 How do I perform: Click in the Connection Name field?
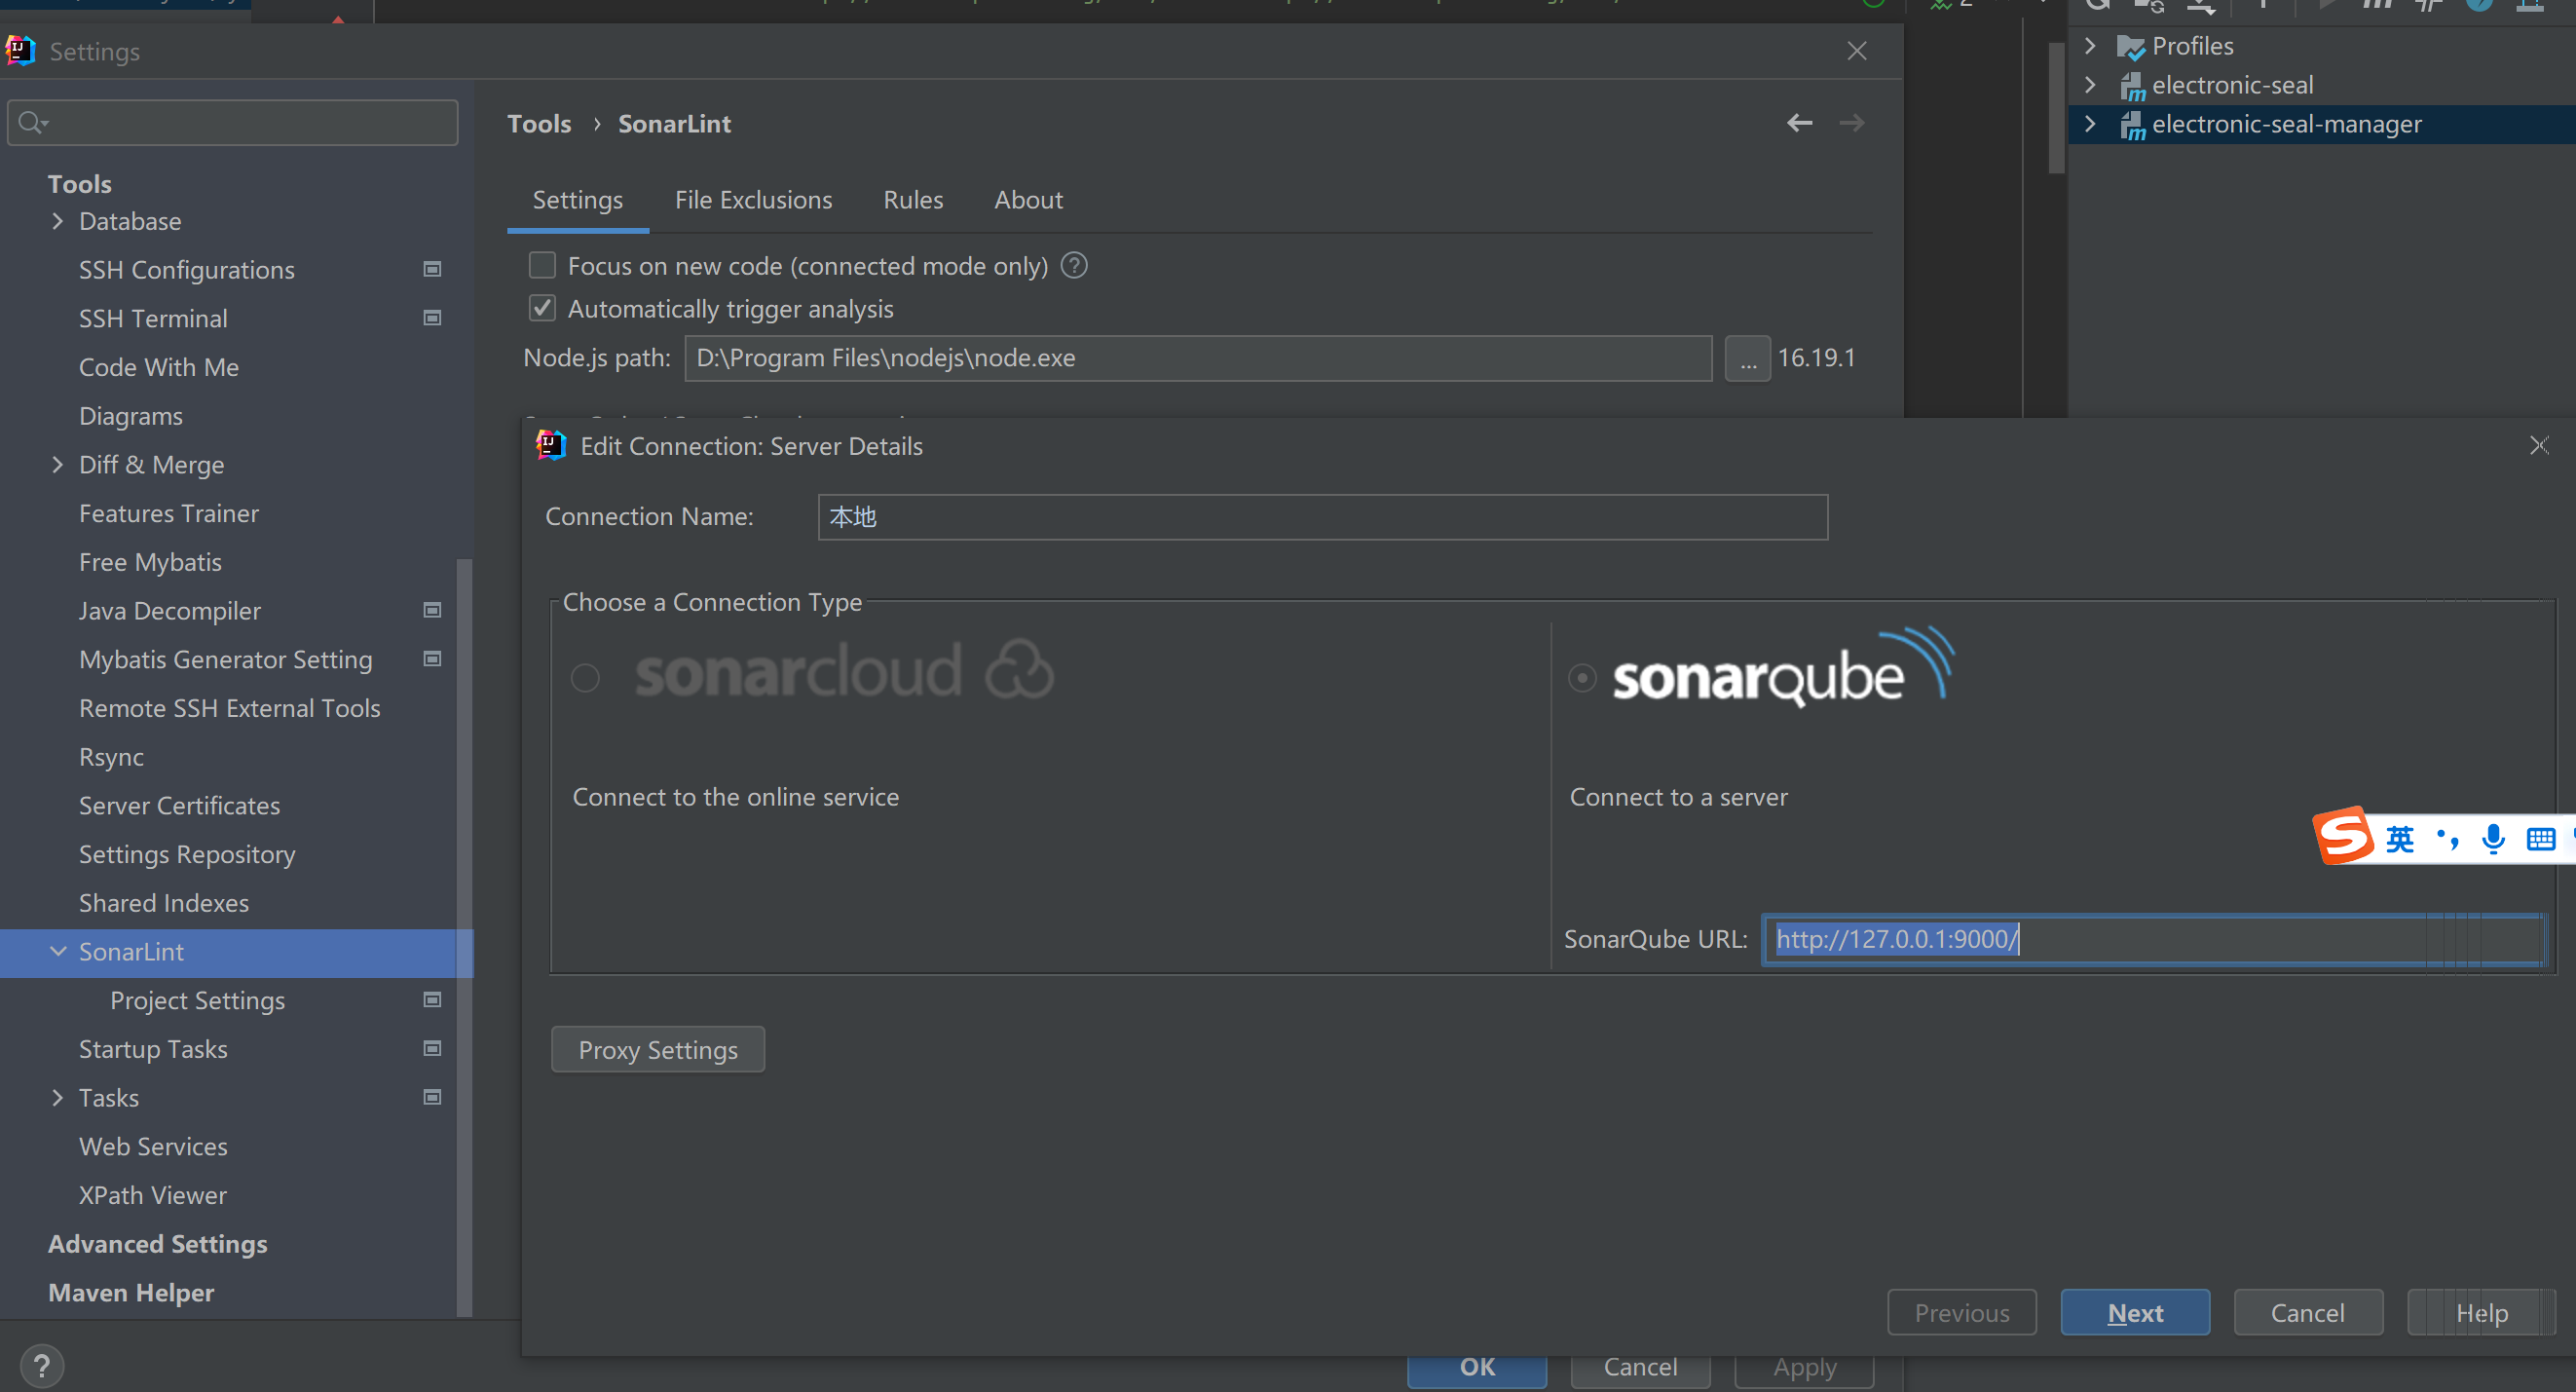tap(1322, 517)
